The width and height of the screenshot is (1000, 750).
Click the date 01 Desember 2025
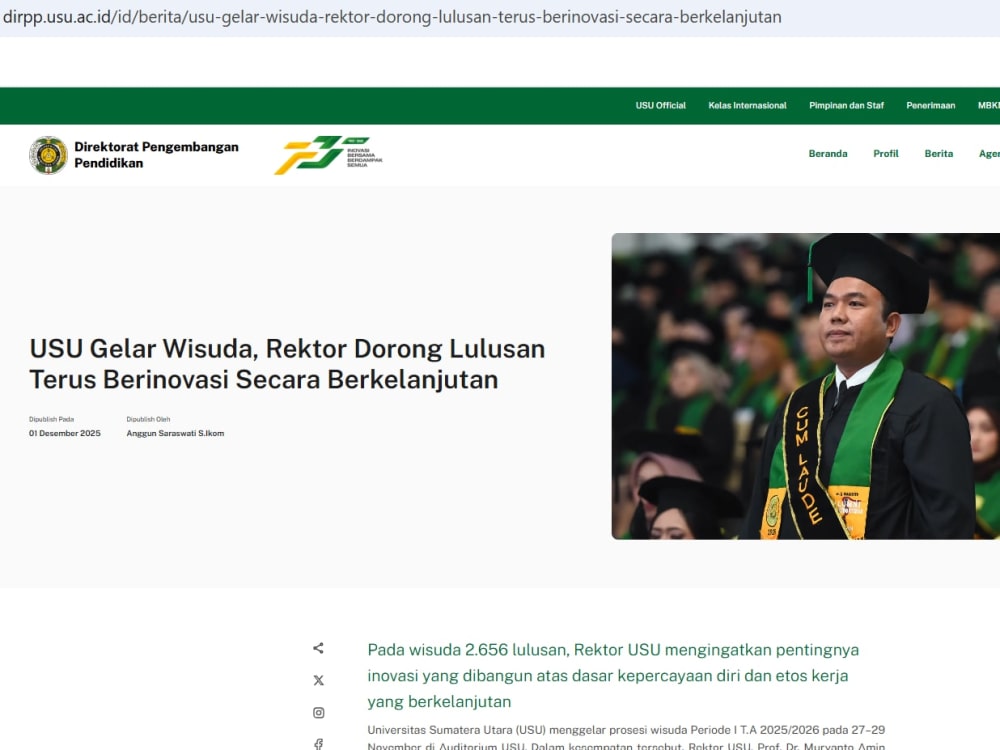pyautogui.click(x=64, y=433)
